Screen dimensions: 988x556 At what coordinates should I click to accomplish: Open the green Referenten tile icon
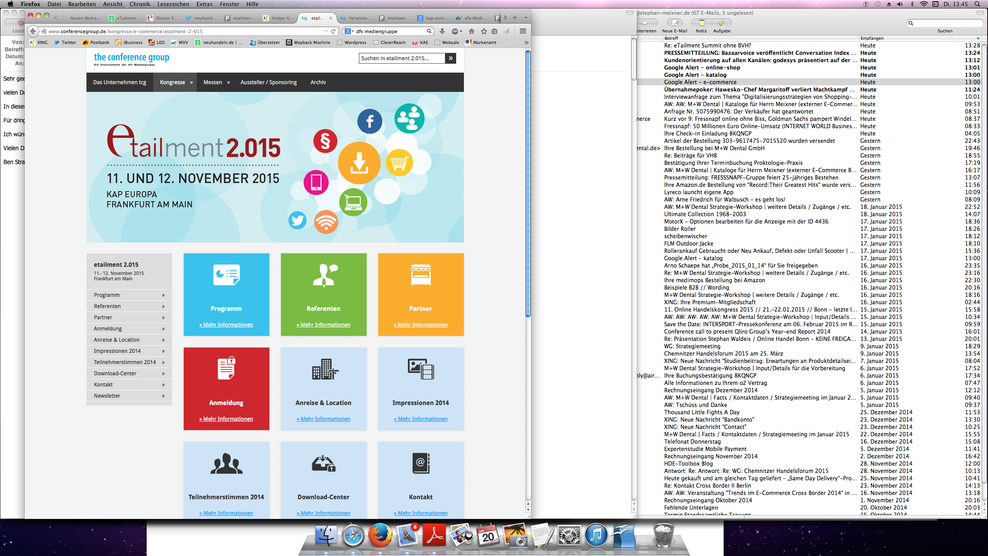click(x=324, y=275)
